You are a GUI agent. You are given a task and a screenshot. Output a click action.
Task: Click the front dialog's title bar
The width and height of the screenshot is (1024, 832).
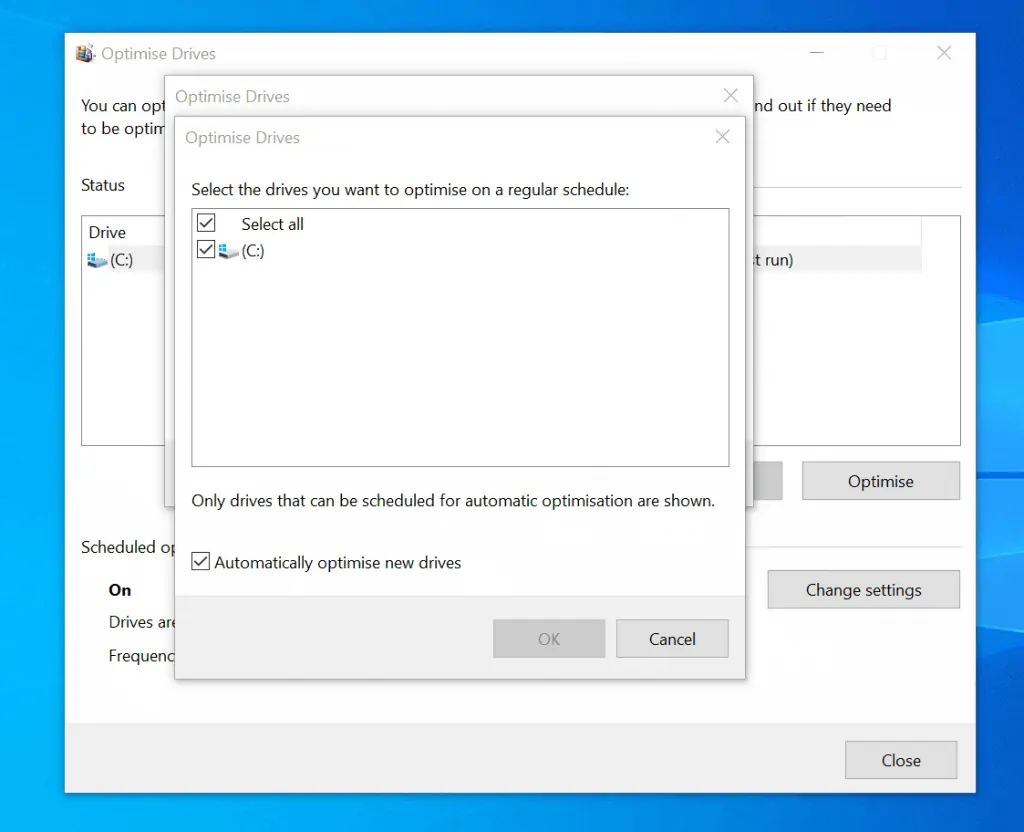[x=450, y=137]
